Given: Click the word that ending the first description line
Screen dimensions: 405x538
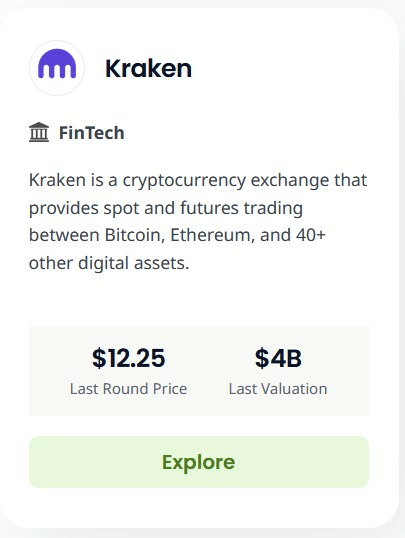Looking at the screenshot, I should coord(351,180).
